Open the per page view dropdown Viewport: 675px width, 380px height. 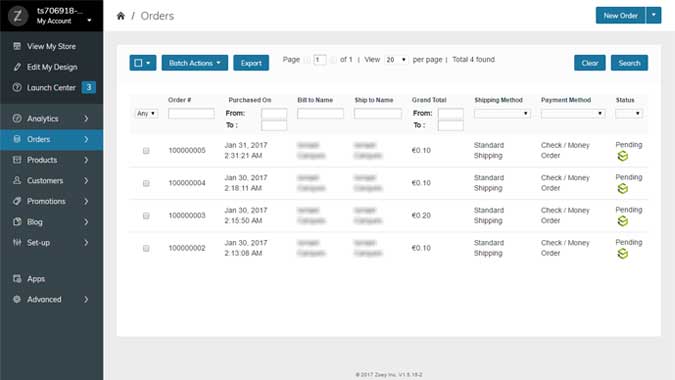point(396,59)
